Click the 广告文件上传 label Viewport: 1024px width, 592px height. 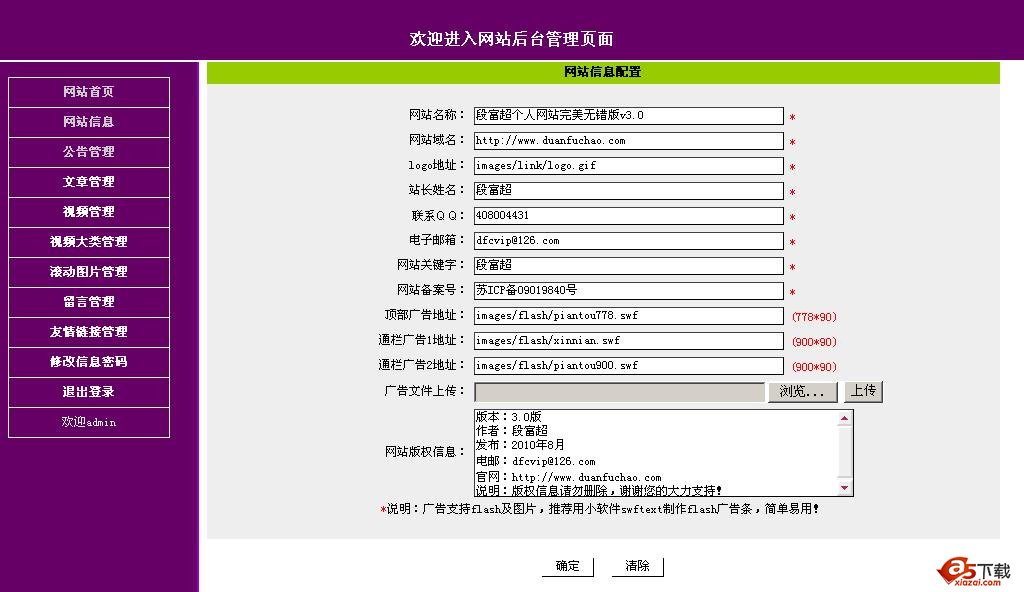coord(424,391)
